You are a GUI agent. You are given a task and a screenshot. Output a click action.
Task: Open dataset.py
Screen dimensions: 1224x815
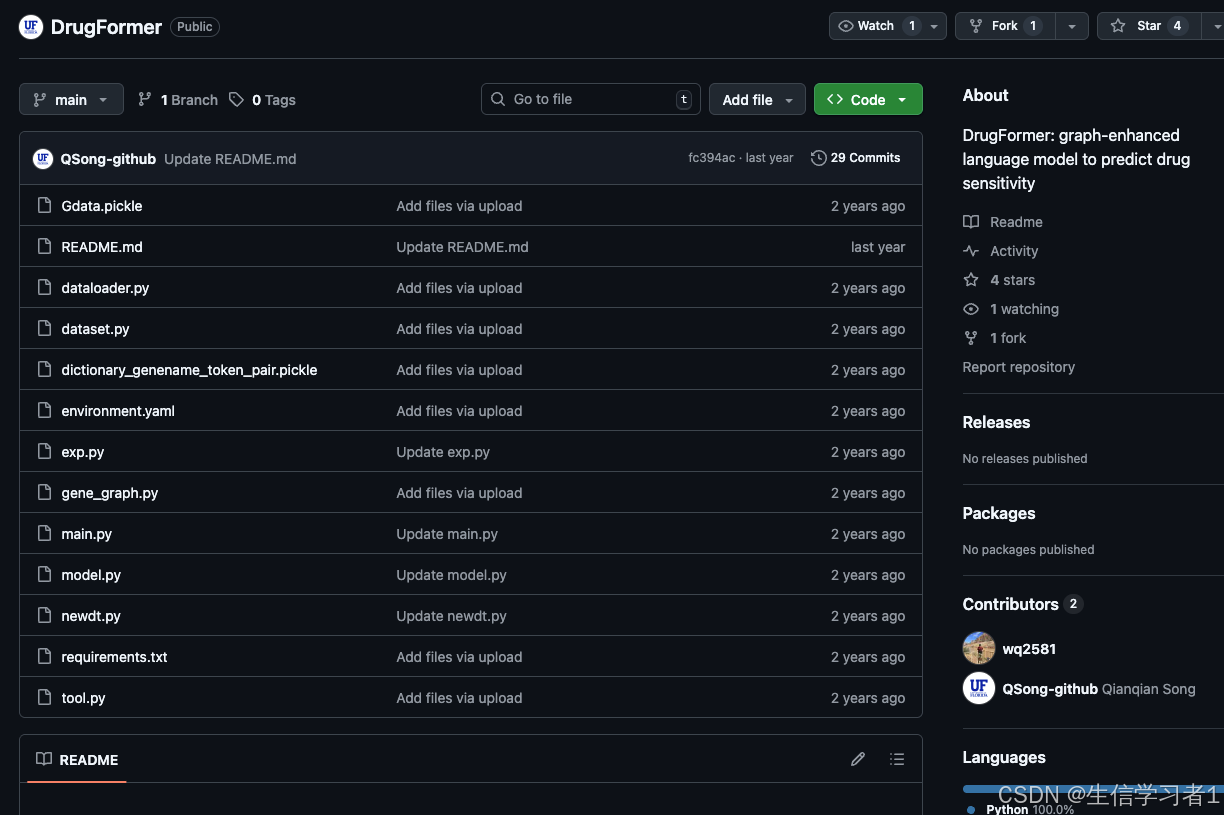[95, 329]
